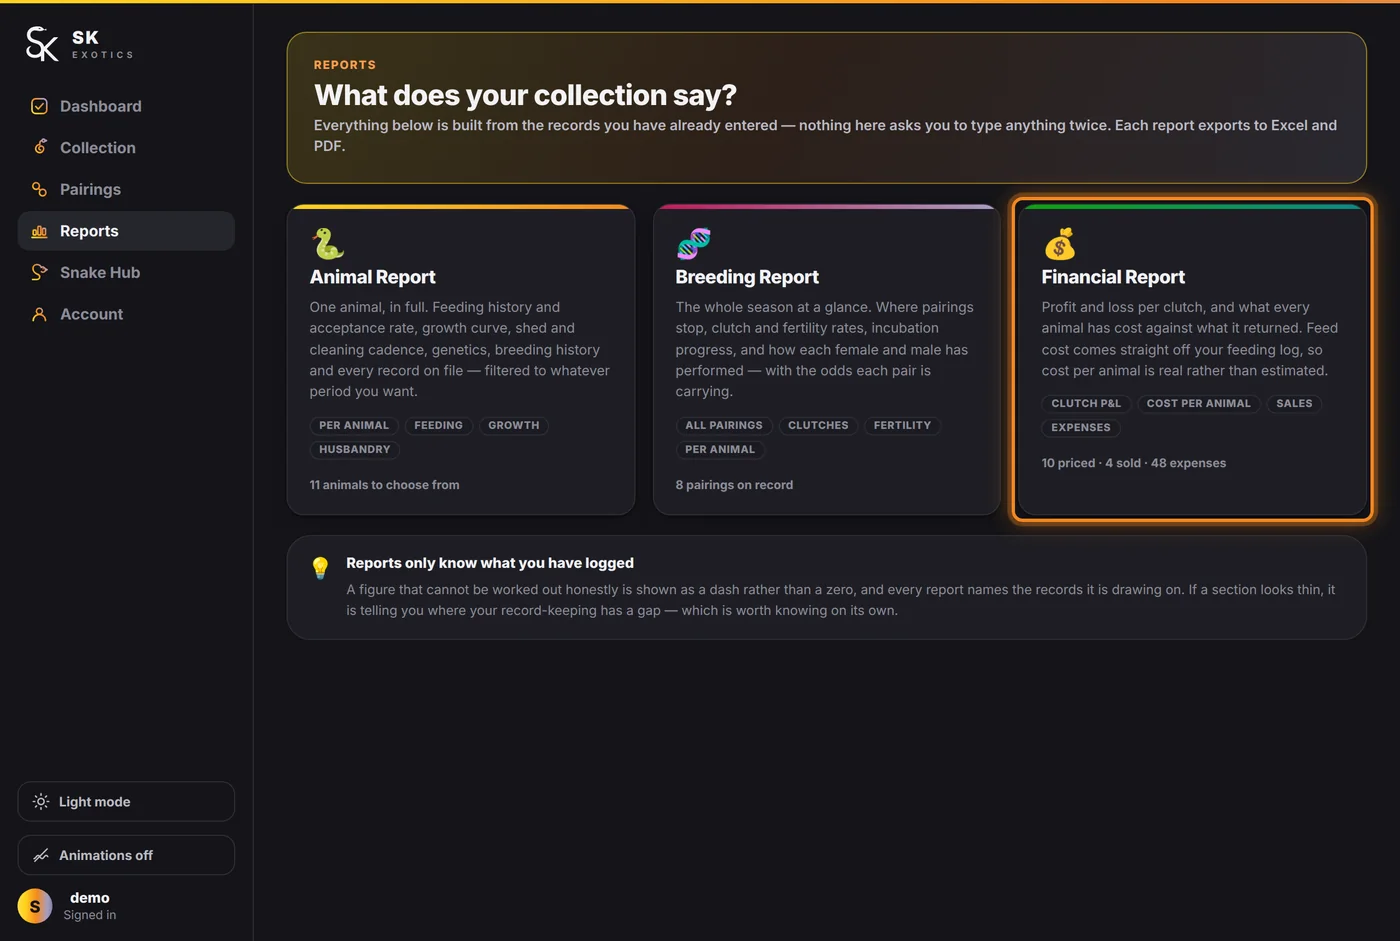Click the EXPENSES tag
1400x941 pixels.
pyautogui.click(x=1081, y=428)
